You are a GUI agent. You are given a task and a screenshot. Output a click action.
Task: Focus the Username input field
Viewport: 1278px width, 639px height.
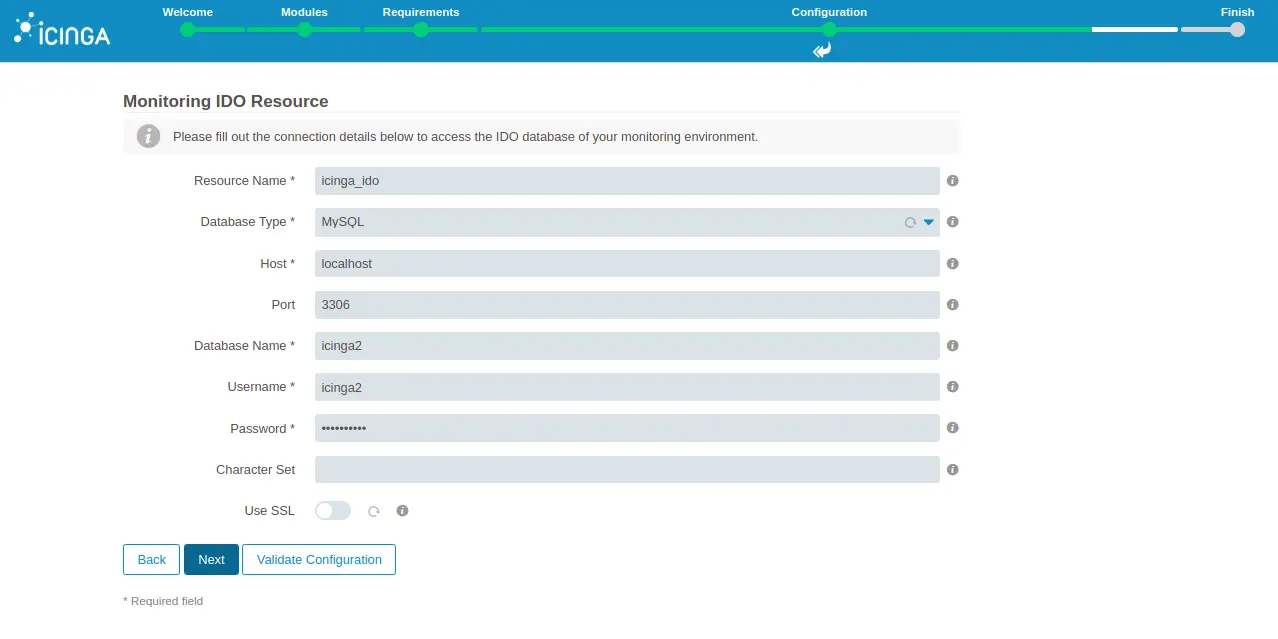[x=627, y=387]
